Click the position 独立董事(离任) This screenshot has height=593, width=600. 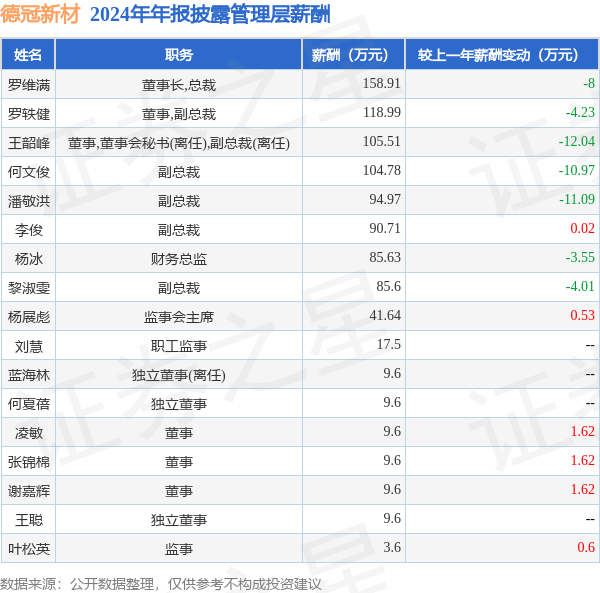pyautogui.click(x=179, y=375)
